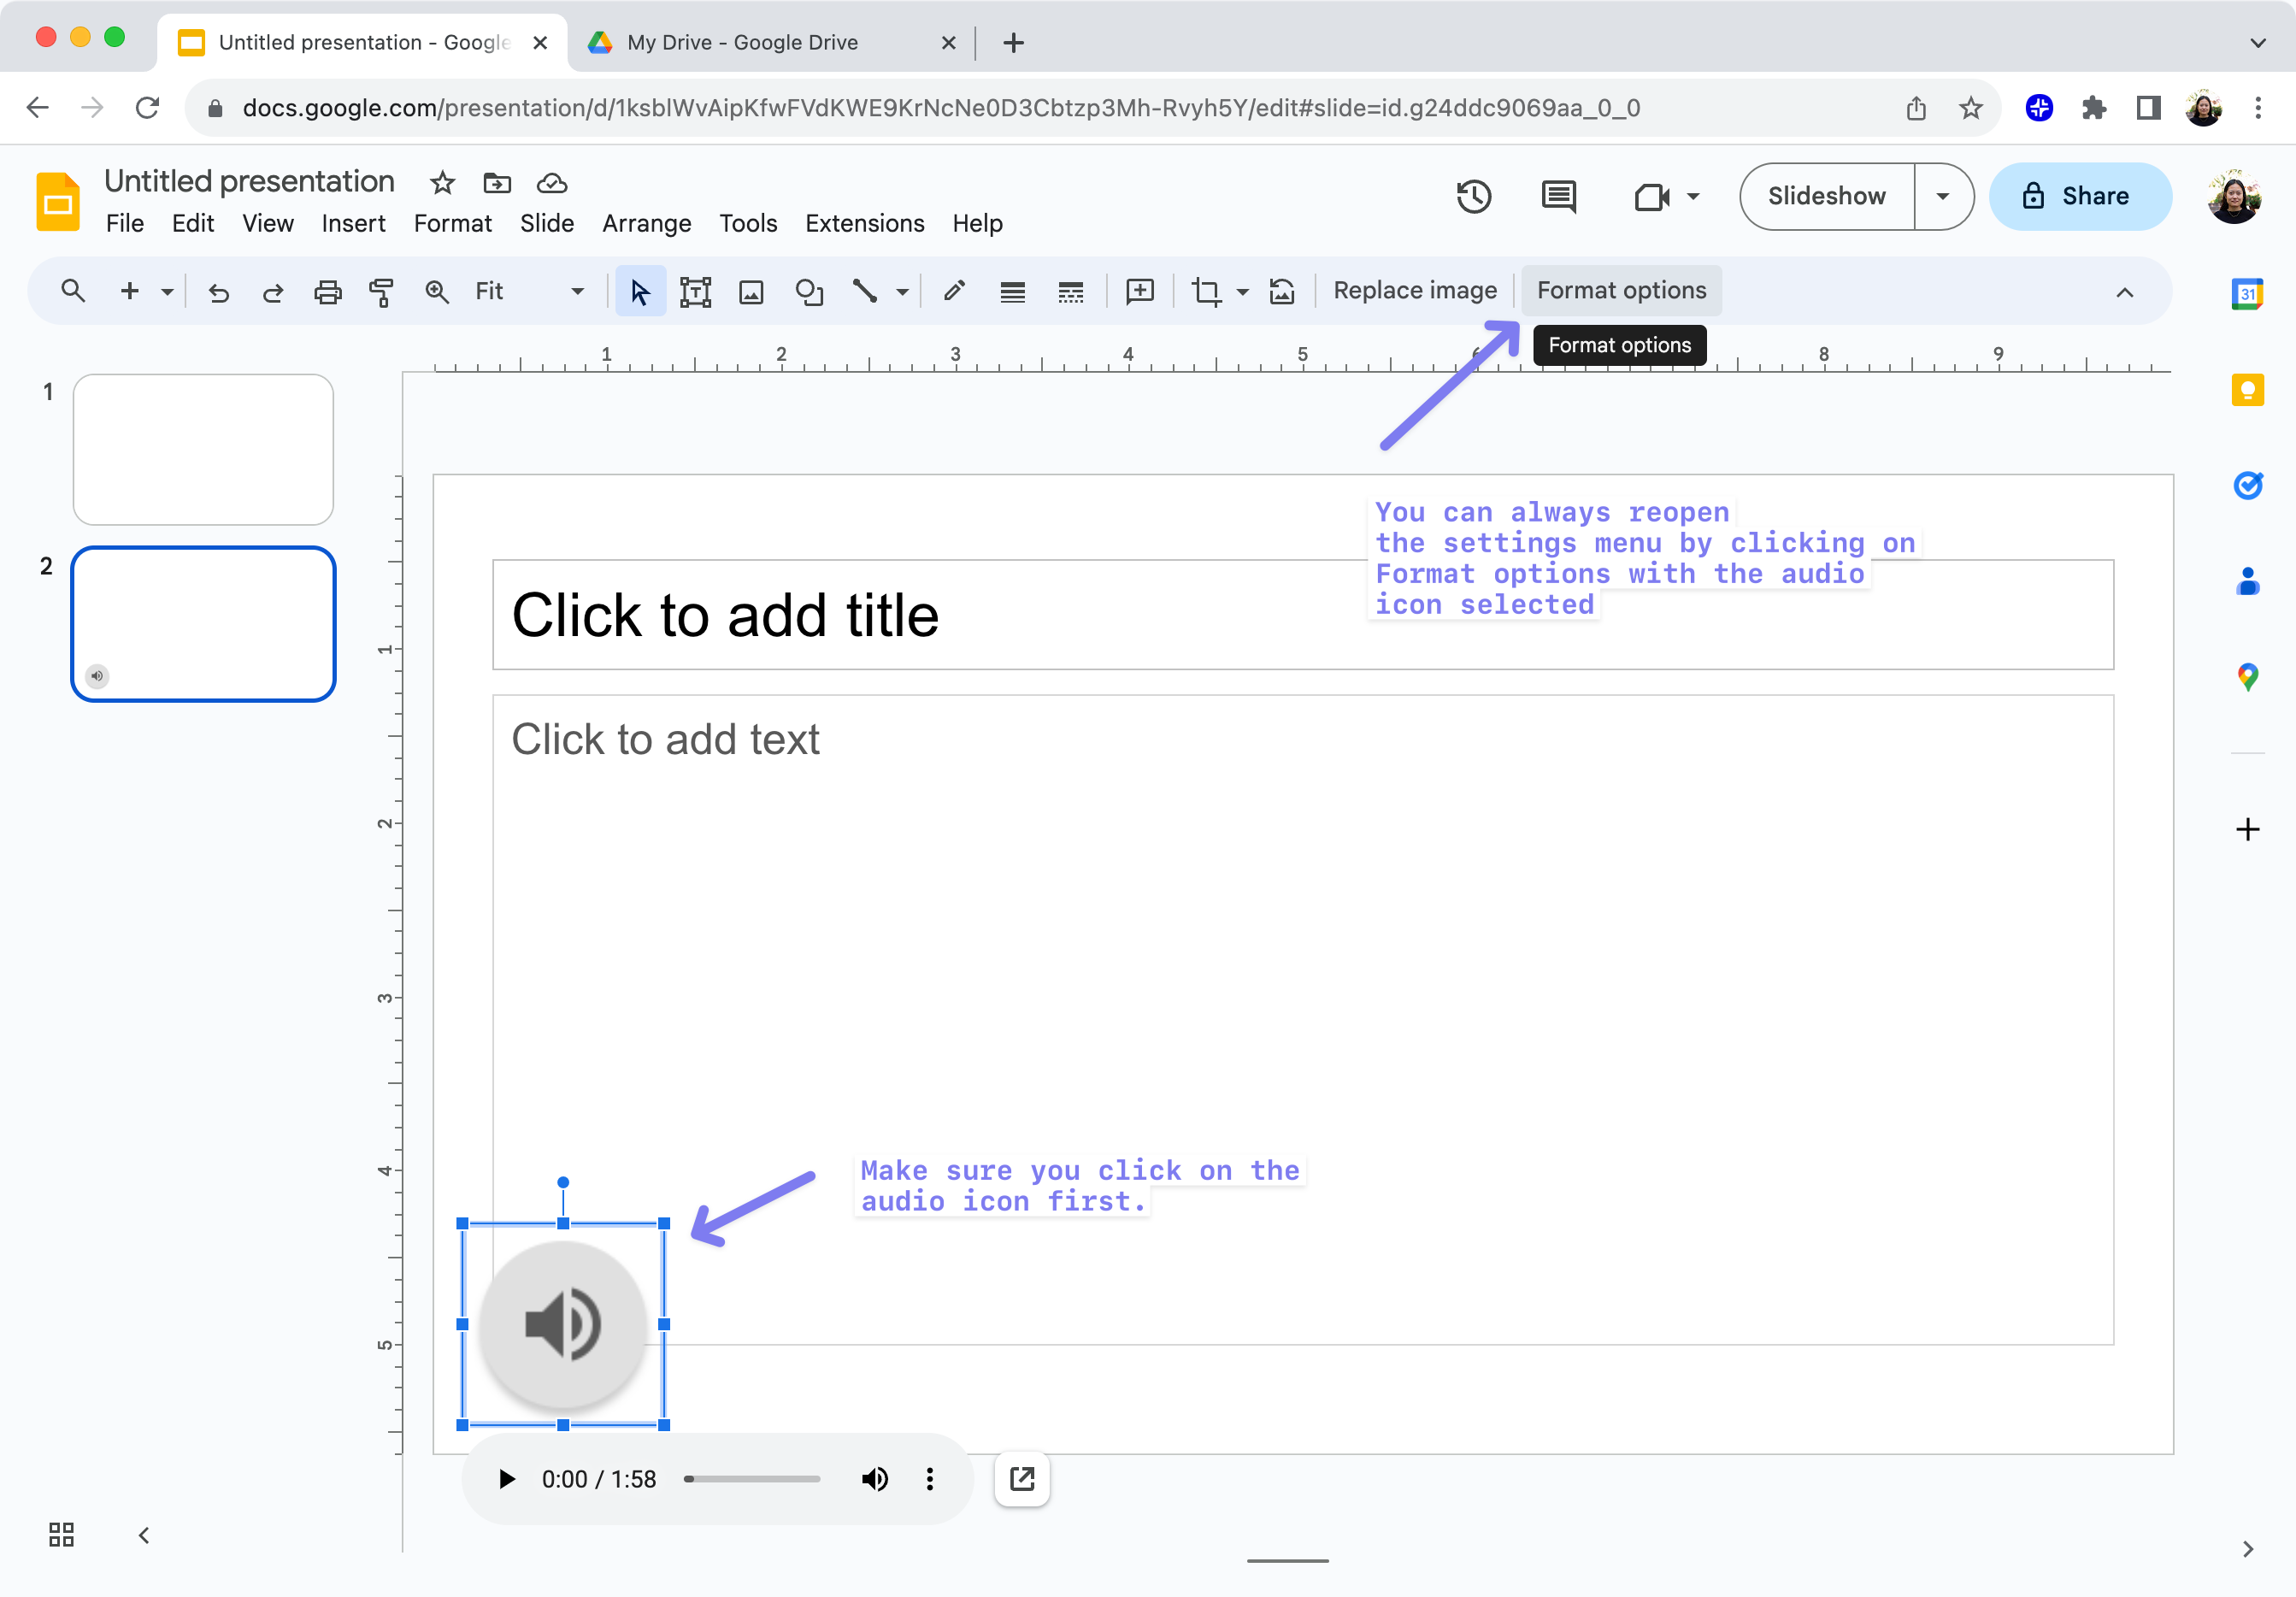2296x1597 pixels.
Task: Expand the video call options arrow
Action: click(1693, 197)
